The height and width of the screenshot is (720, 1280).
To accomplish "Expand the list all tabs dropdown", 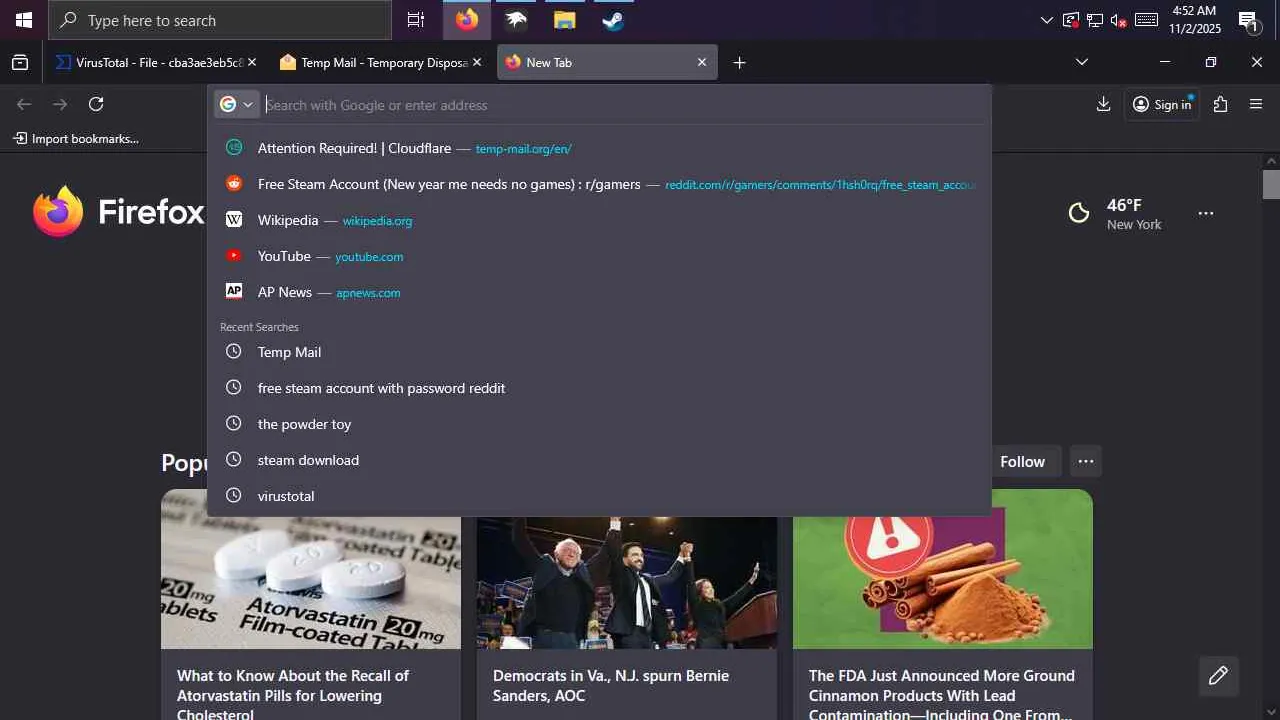I will (1082, 62).
